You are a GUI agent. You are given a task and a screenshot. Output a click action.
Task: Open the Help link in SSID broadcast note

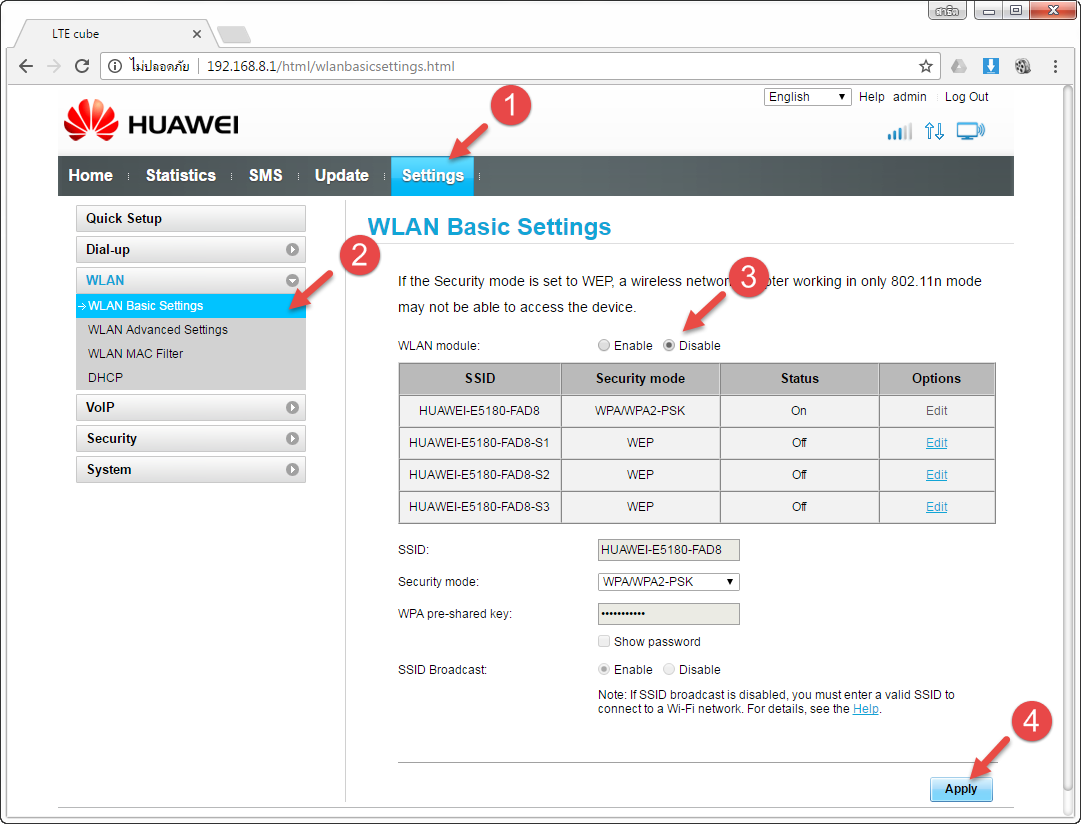[x=865, y=709]
